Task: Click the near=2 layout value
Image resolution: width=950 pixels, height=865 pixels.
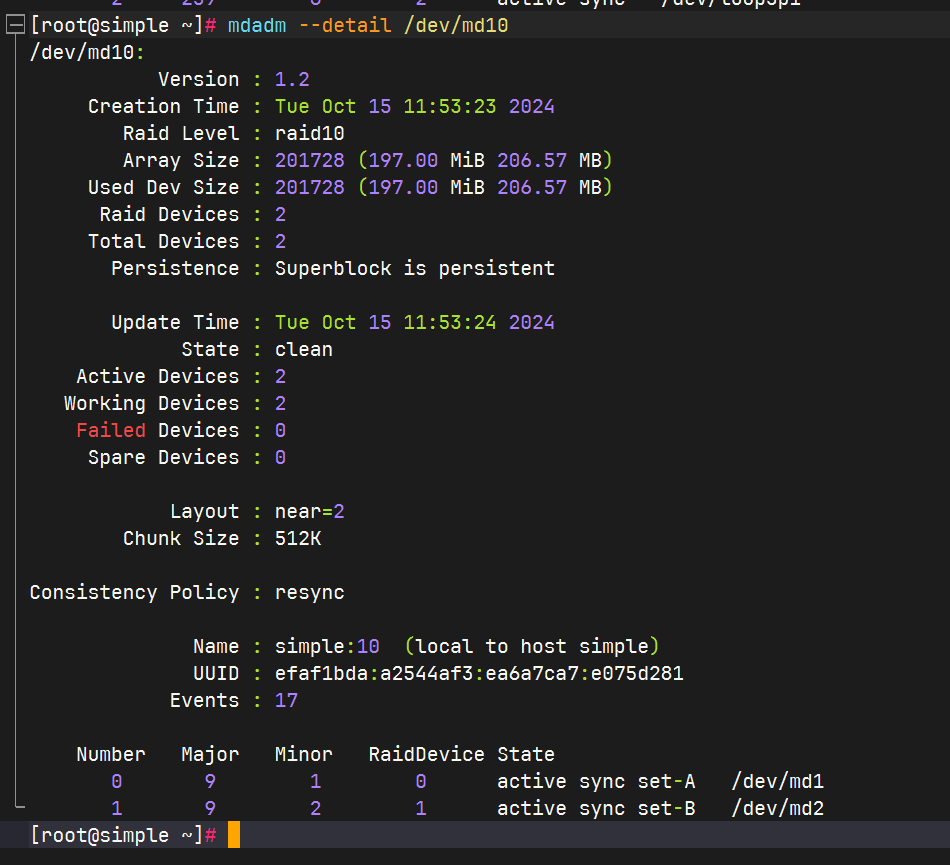Action: (310, 511)
